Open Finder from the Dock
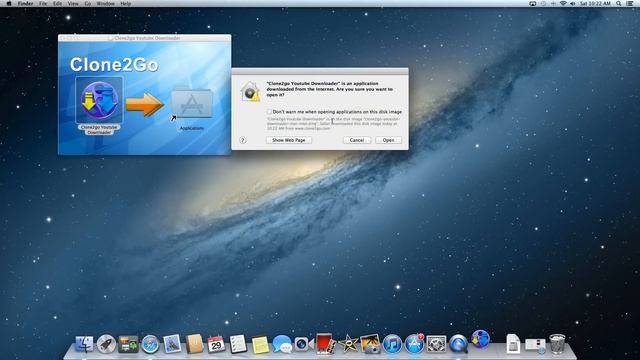The image size is (640, 360). point(84,344)
